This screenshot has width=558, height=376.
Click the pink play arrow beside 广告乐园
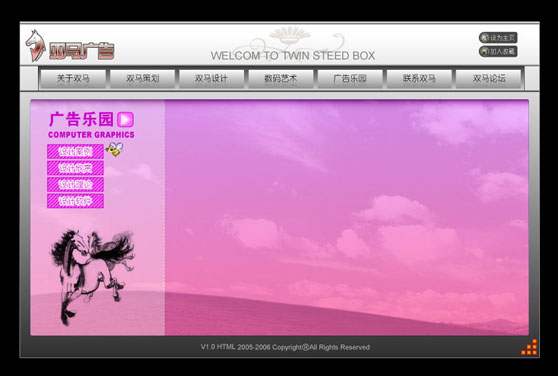[126, 120]
